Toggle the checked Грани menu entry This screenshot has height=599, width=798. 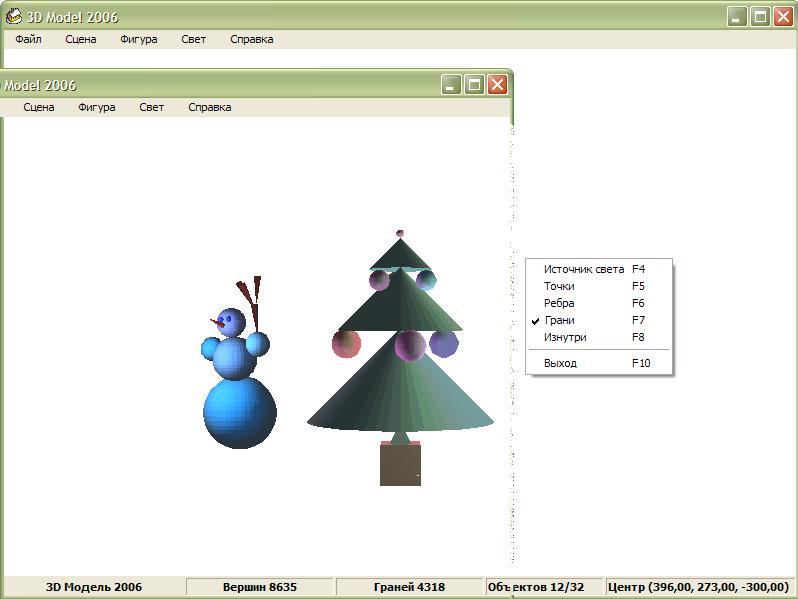click(x=599, y=320)
